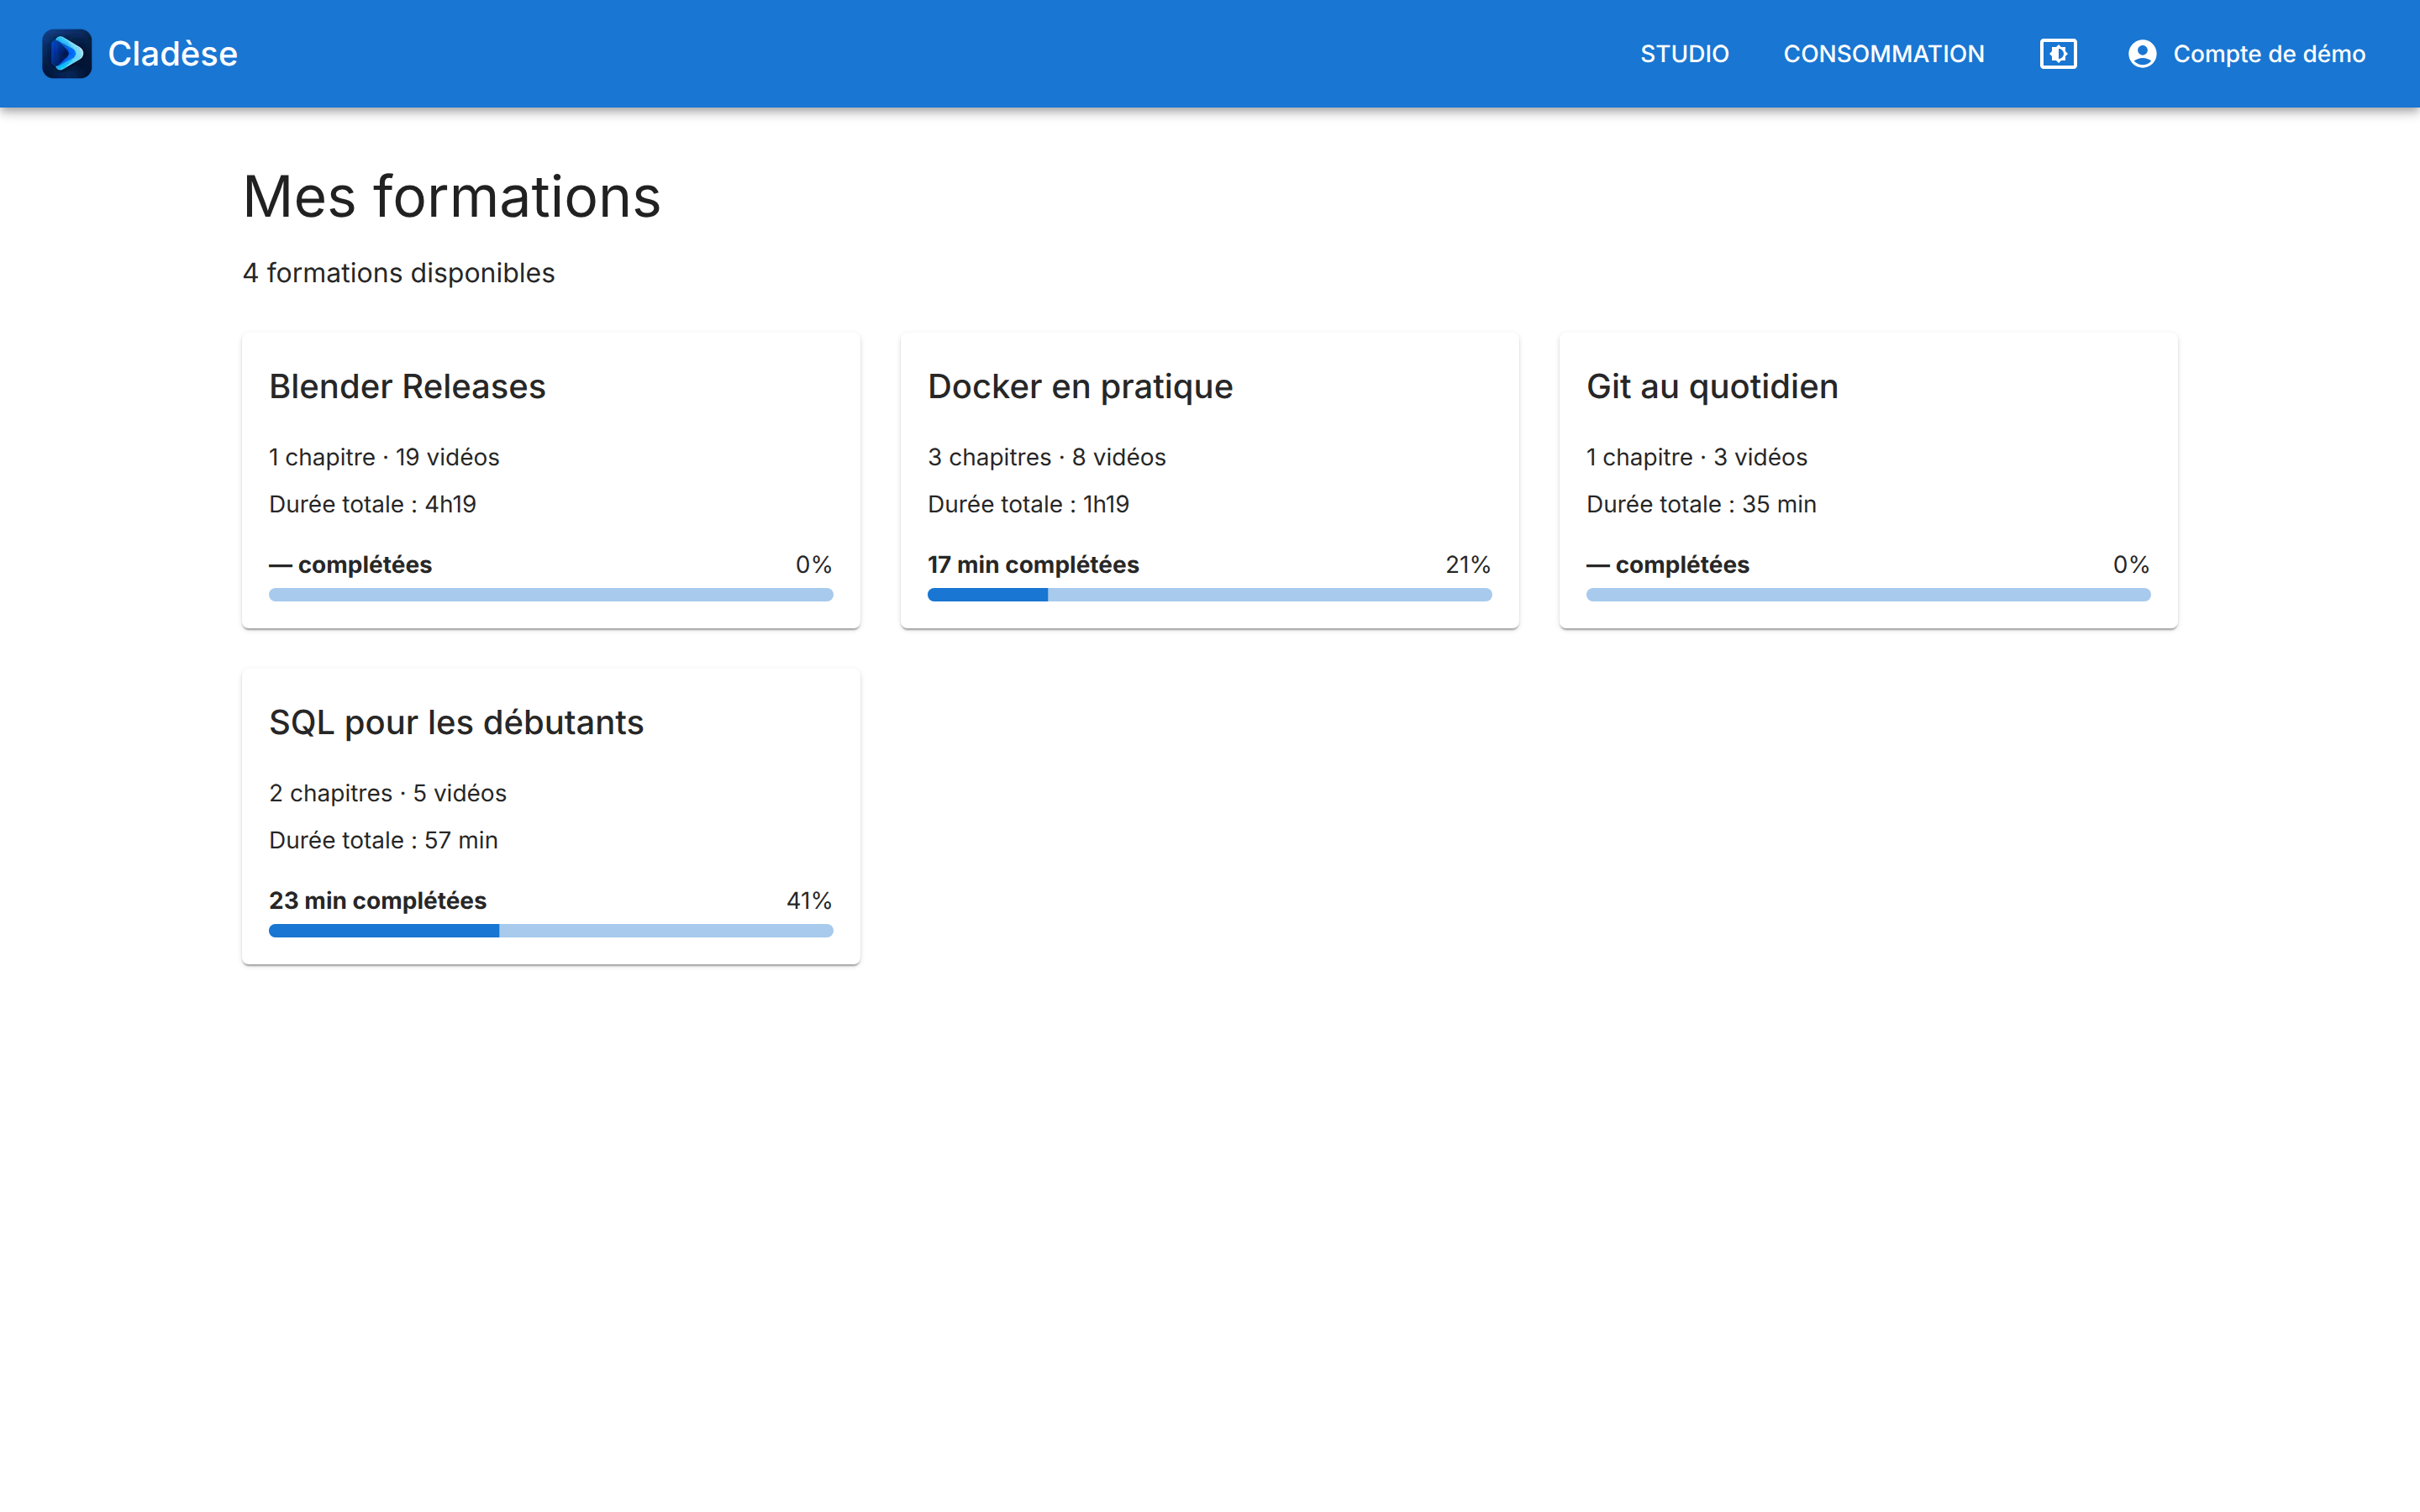Click '4 formations disponibles' text
This screenshot has height=1512, width=2420.
tap(398, 273)
